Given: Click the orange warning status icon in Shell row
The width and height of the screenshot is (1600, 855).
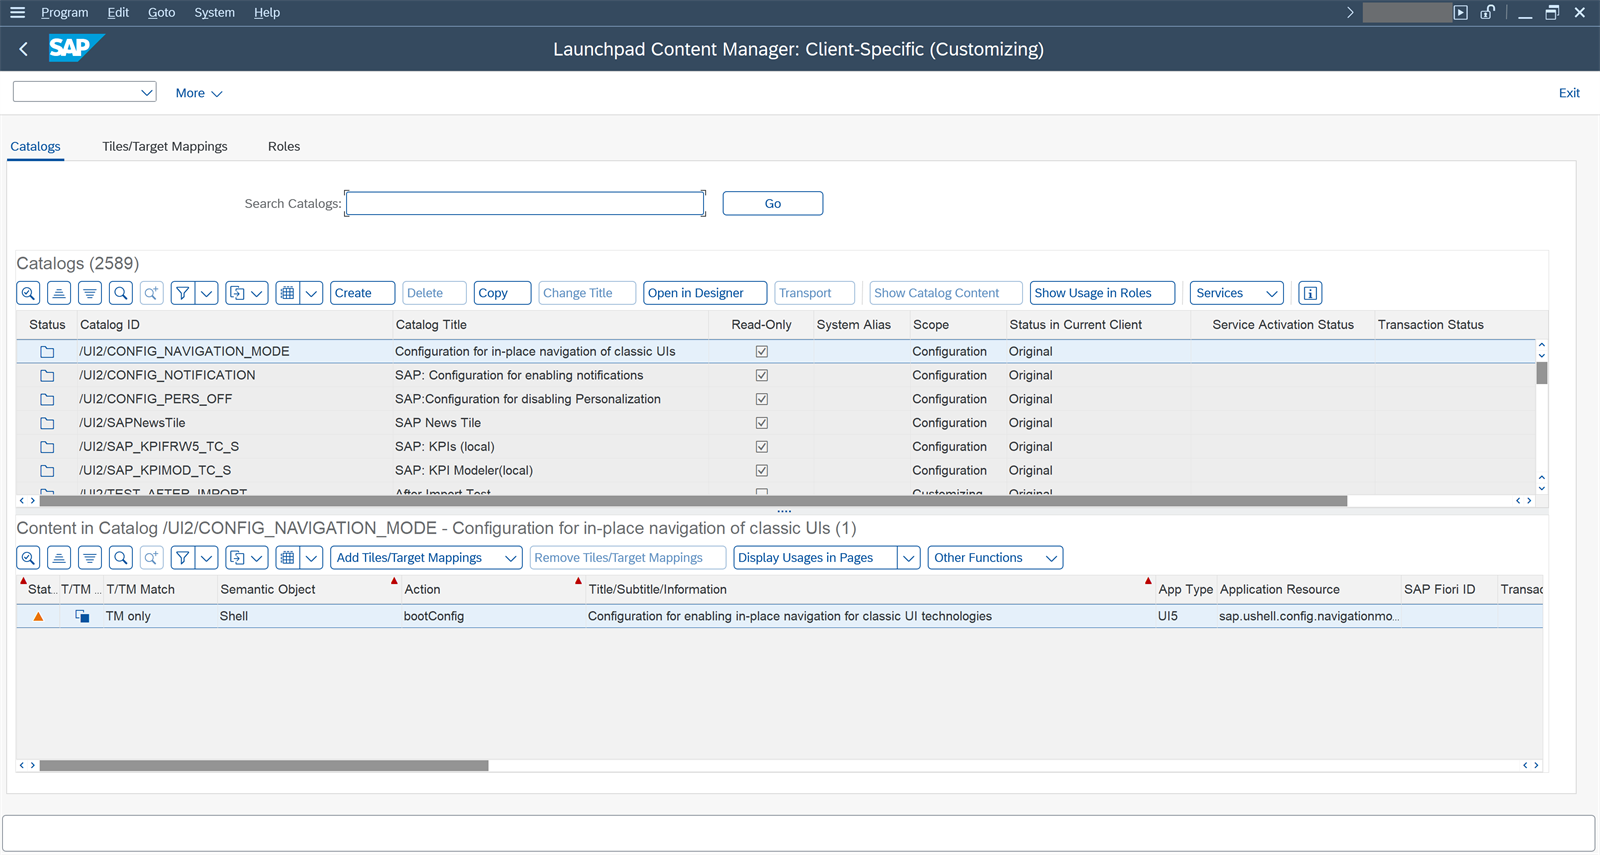Looking at the screenshot, I should (x=38, y=617).
